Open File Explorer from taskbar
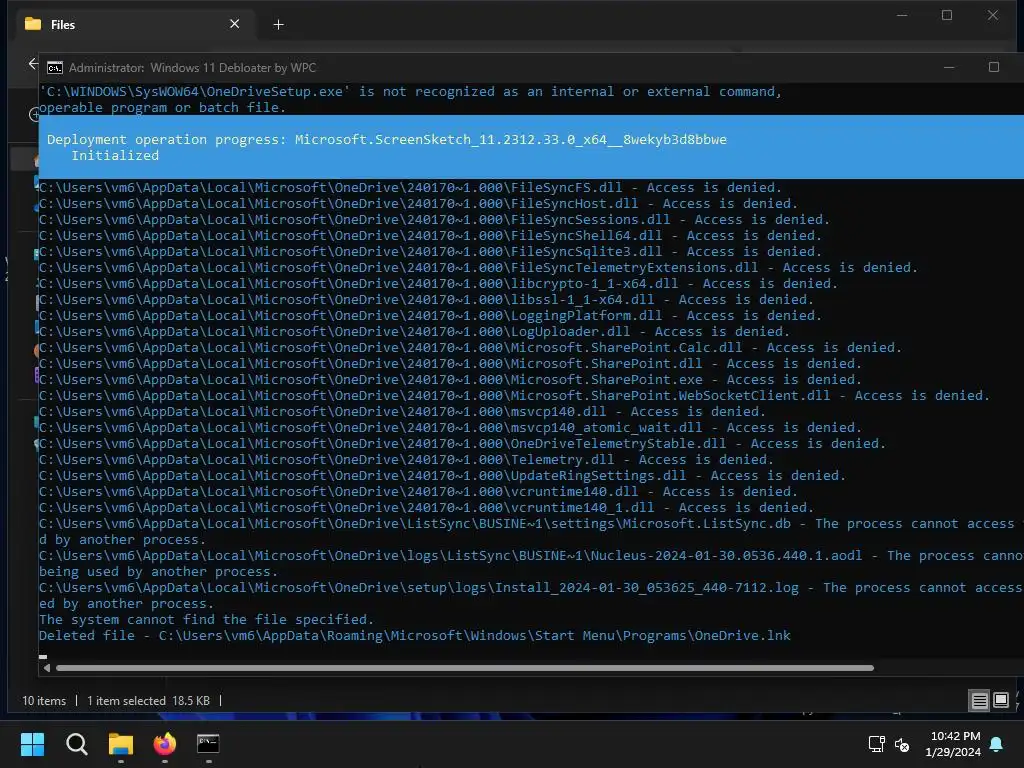The width and height of the screenshot is (1024, 768). [x=121, y=744]
